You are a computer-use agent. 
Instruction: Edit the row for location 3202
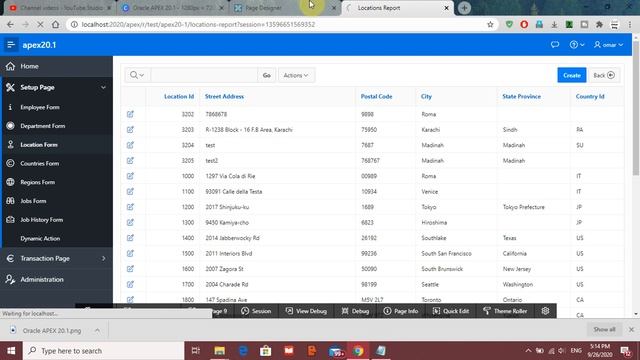click(130, 114)
